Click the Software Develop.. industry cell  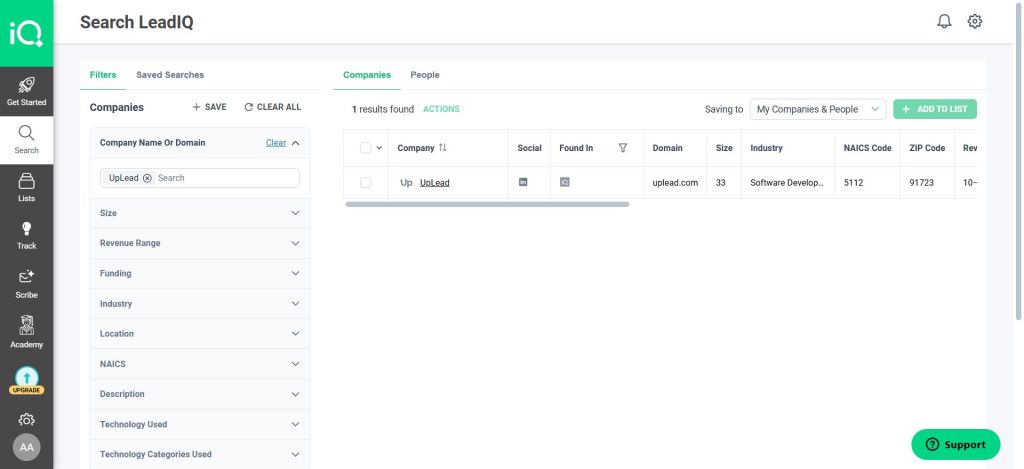coord(787,183)
